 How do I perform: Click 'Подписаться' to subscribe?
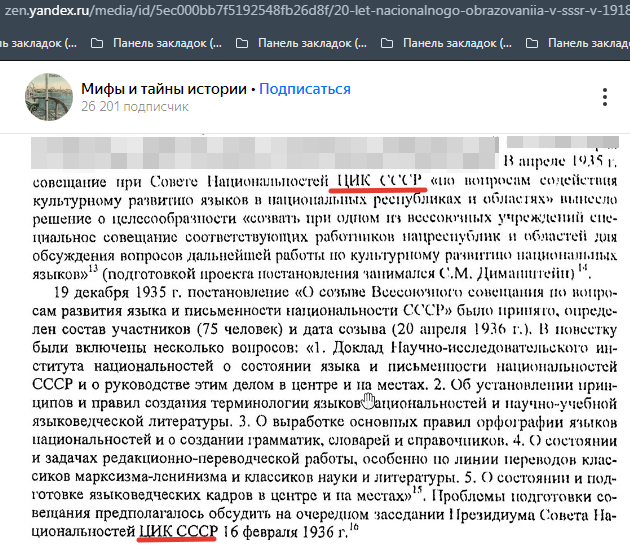[305, 89]
